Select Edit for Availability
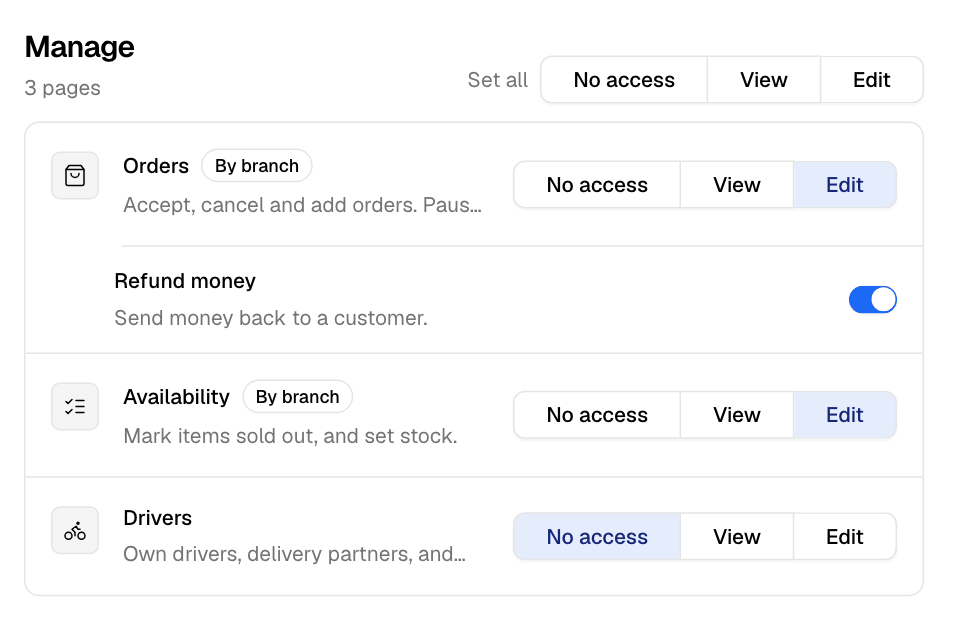Viewport: 960px width, 640px height. 844,415
